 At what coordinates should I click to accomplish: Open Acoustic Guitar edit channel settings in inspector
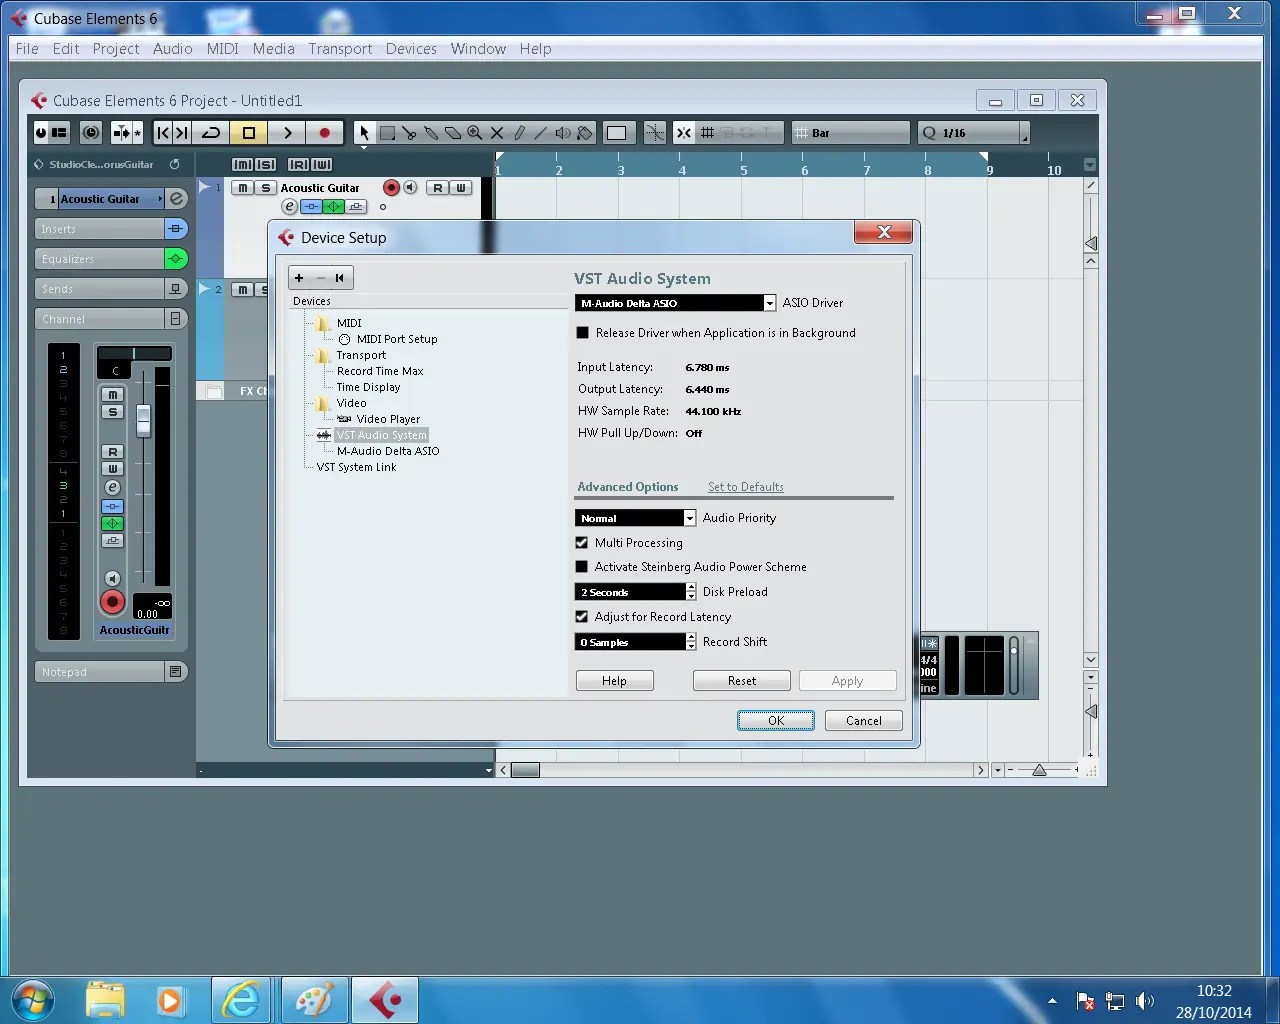176,199
